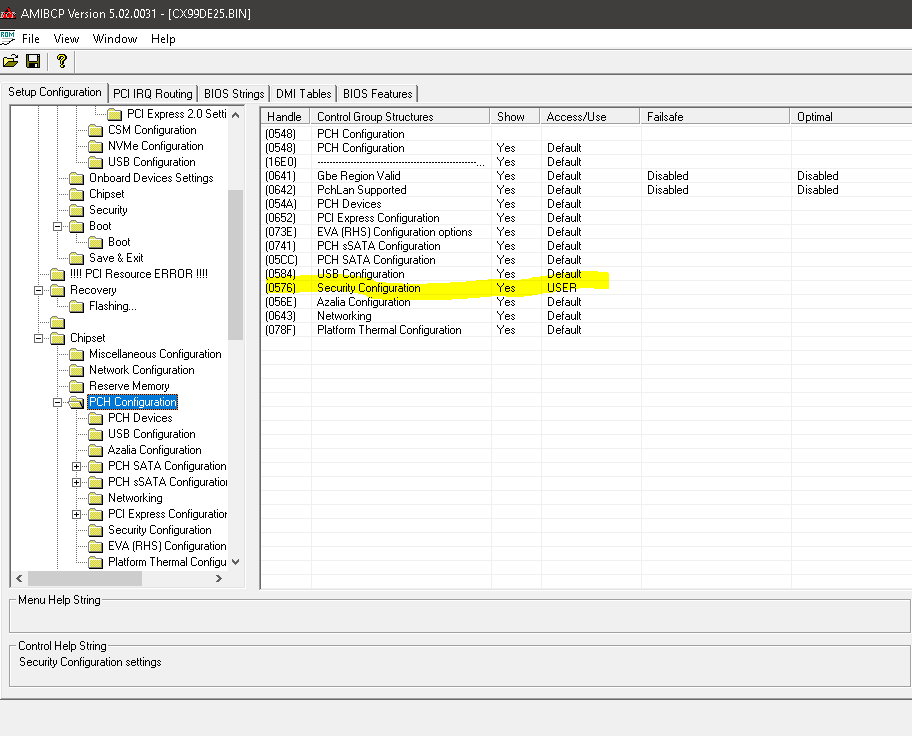Click the ROM document icon beside File menu
The height and width of the screenshot is (736, 912).
point(8,38)
